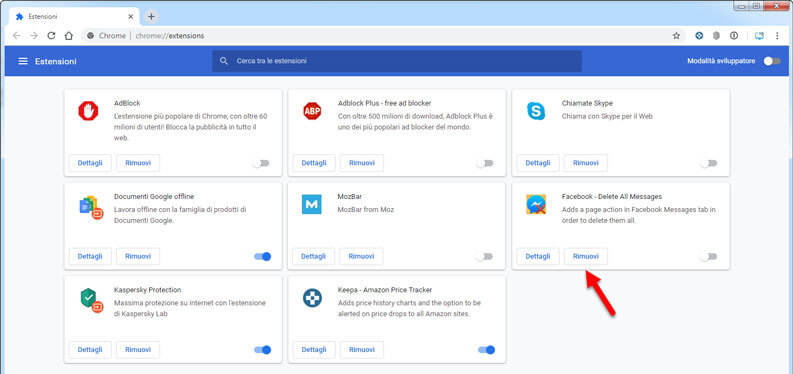Click Facebook Delete All Messages icon
The image size is (793, 374).
point(536,204)
